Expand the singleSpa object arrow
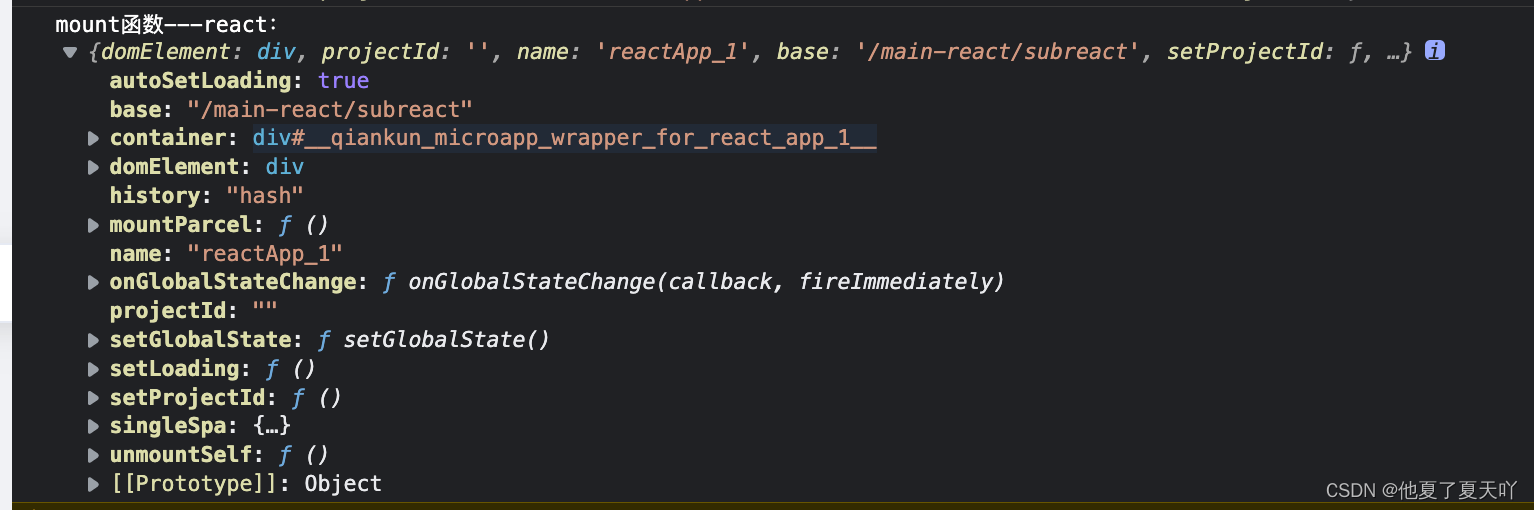Screen dimensions: 1534x510 tap(93, 427)
